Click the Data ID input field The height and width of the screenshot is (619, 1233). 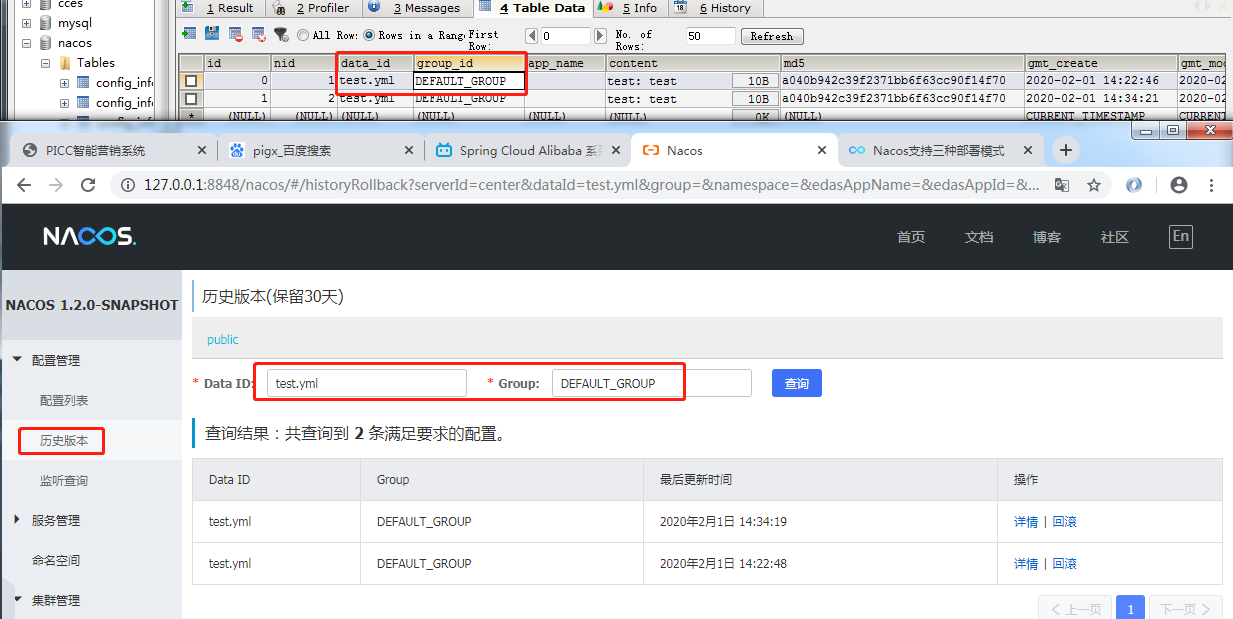pyautogui.click(x=367, y=383)
